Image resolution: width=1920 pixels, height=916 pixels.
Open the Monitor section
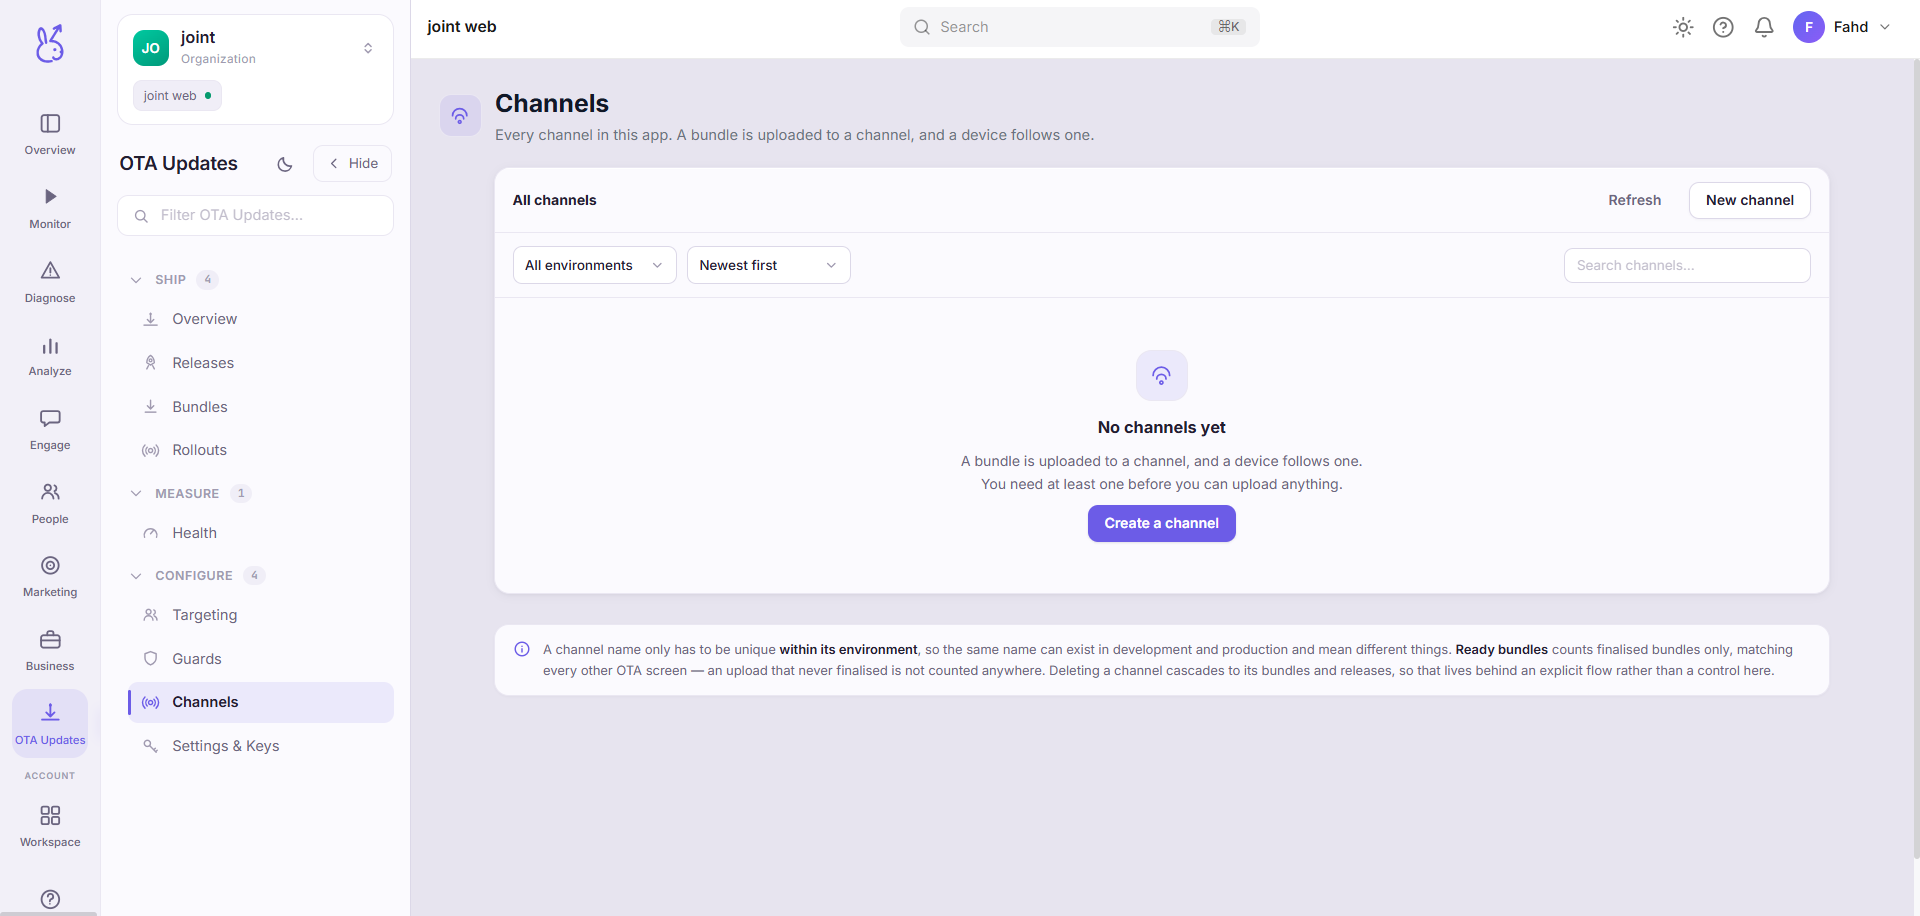pos(50,208)
